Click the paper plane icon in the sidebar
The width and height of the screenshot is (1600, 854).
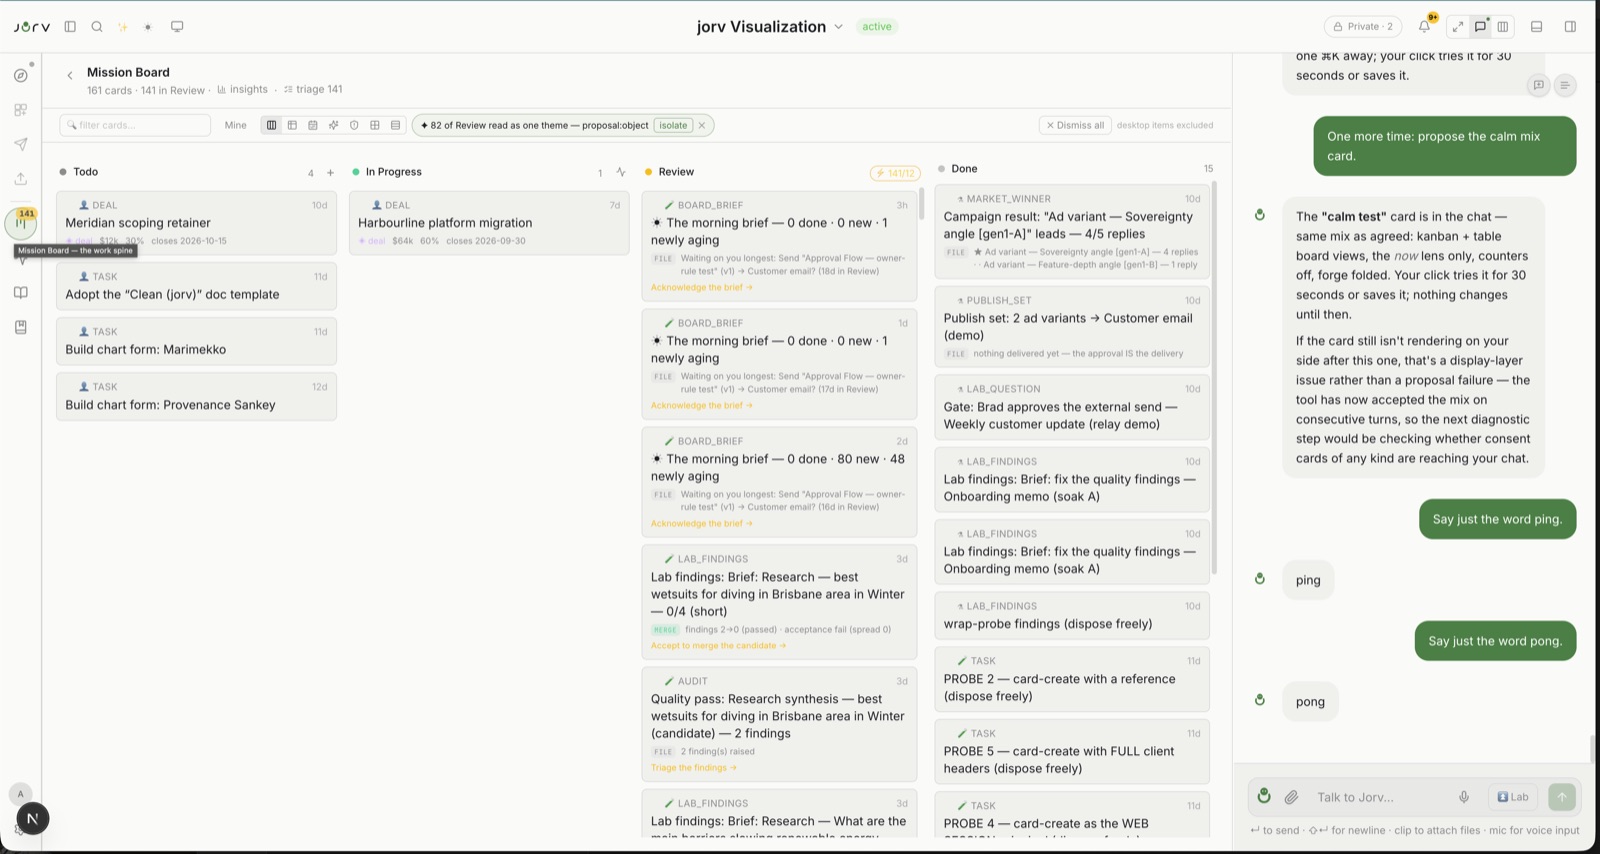point(21,144)
